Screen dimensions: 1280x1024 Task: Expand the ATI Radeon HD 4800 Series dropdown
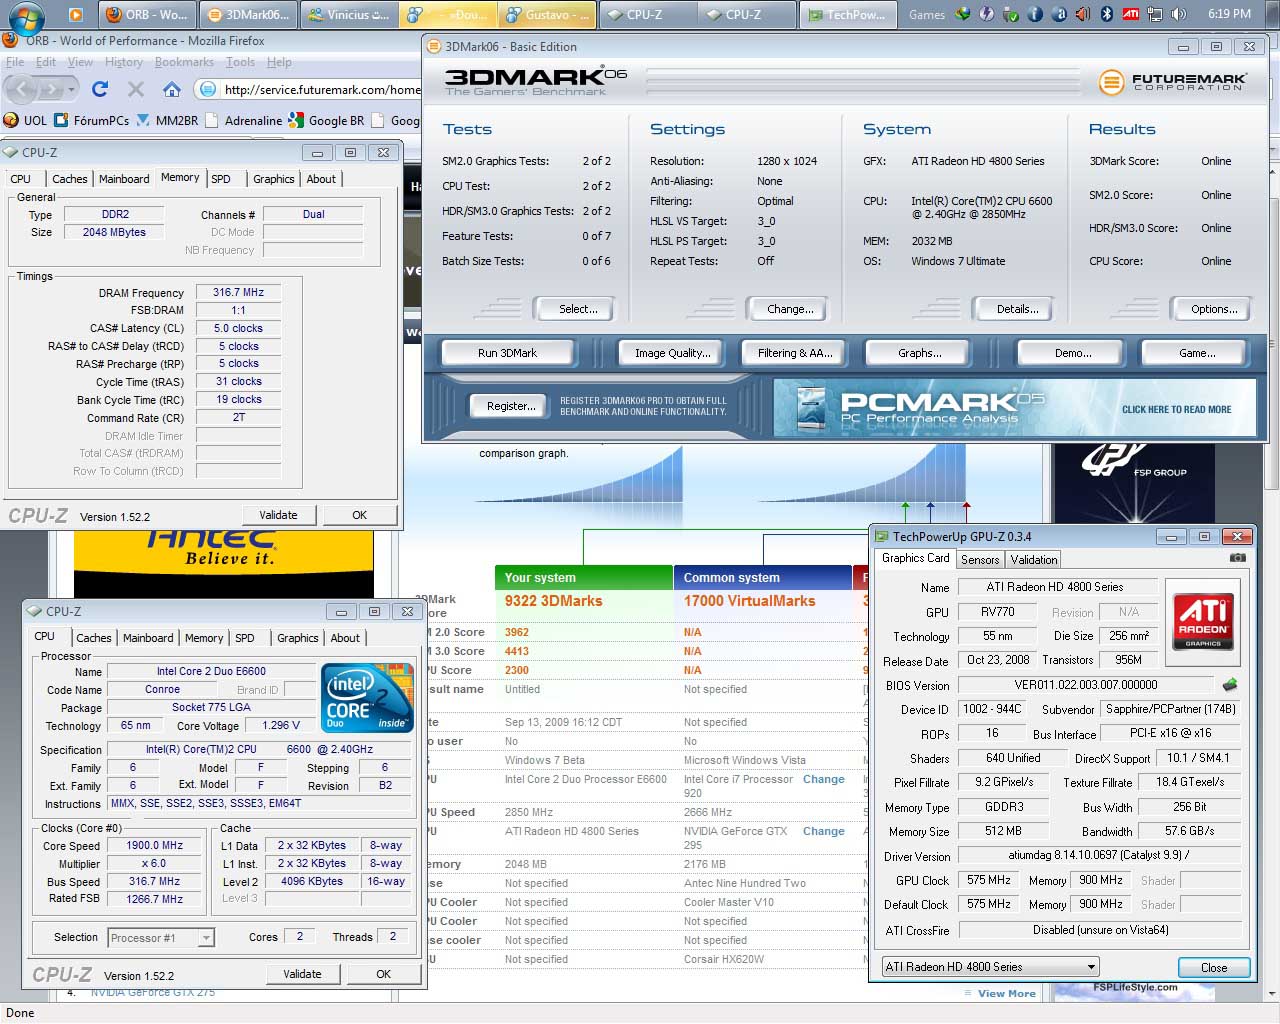pyautogui.click(x=1090, y=967)
